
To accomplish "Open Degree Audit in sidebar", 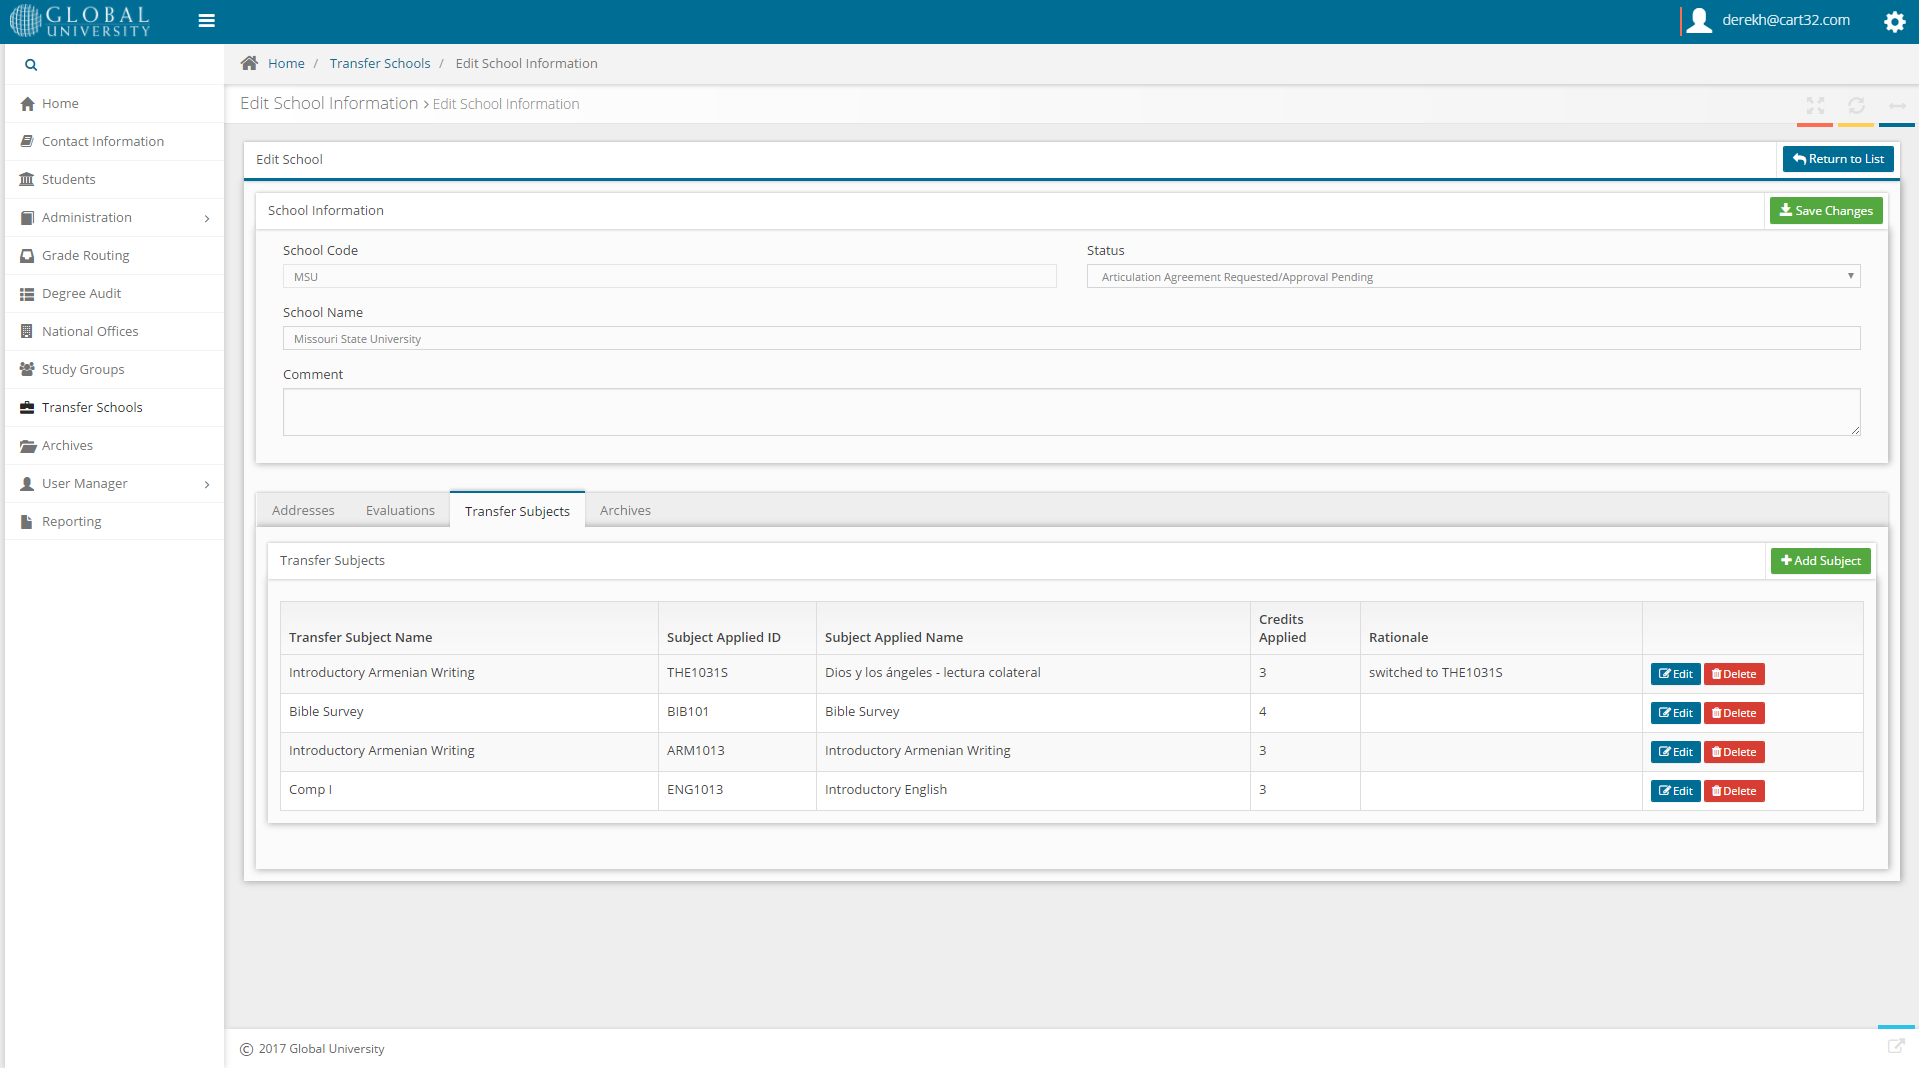I will click(114, 294).
